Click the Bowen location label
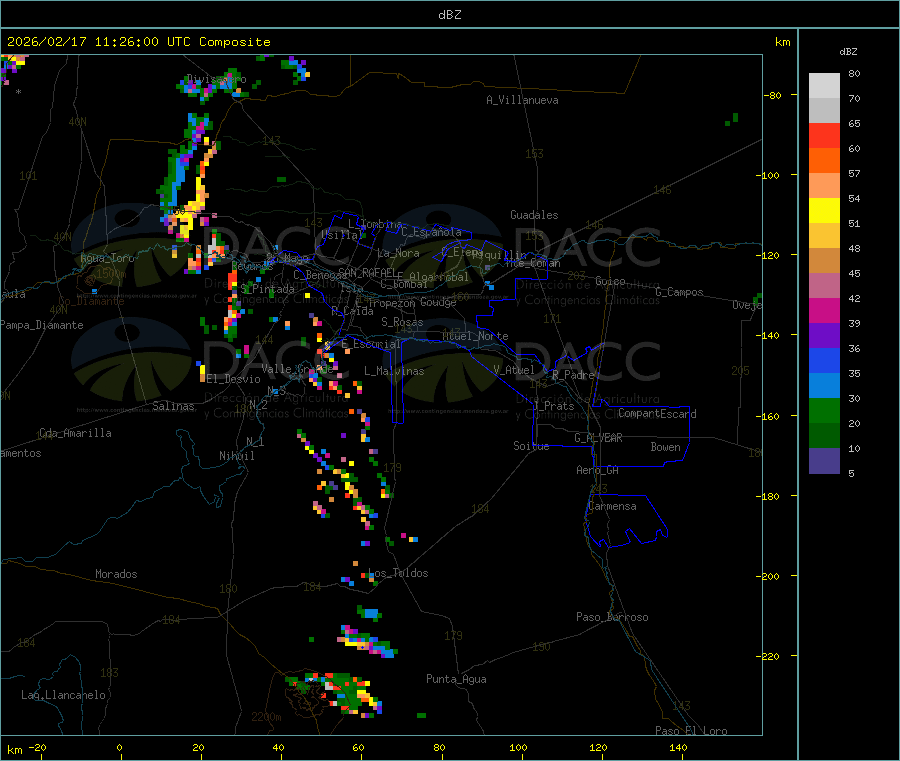 pyautogui.click(x=665, y=447)
